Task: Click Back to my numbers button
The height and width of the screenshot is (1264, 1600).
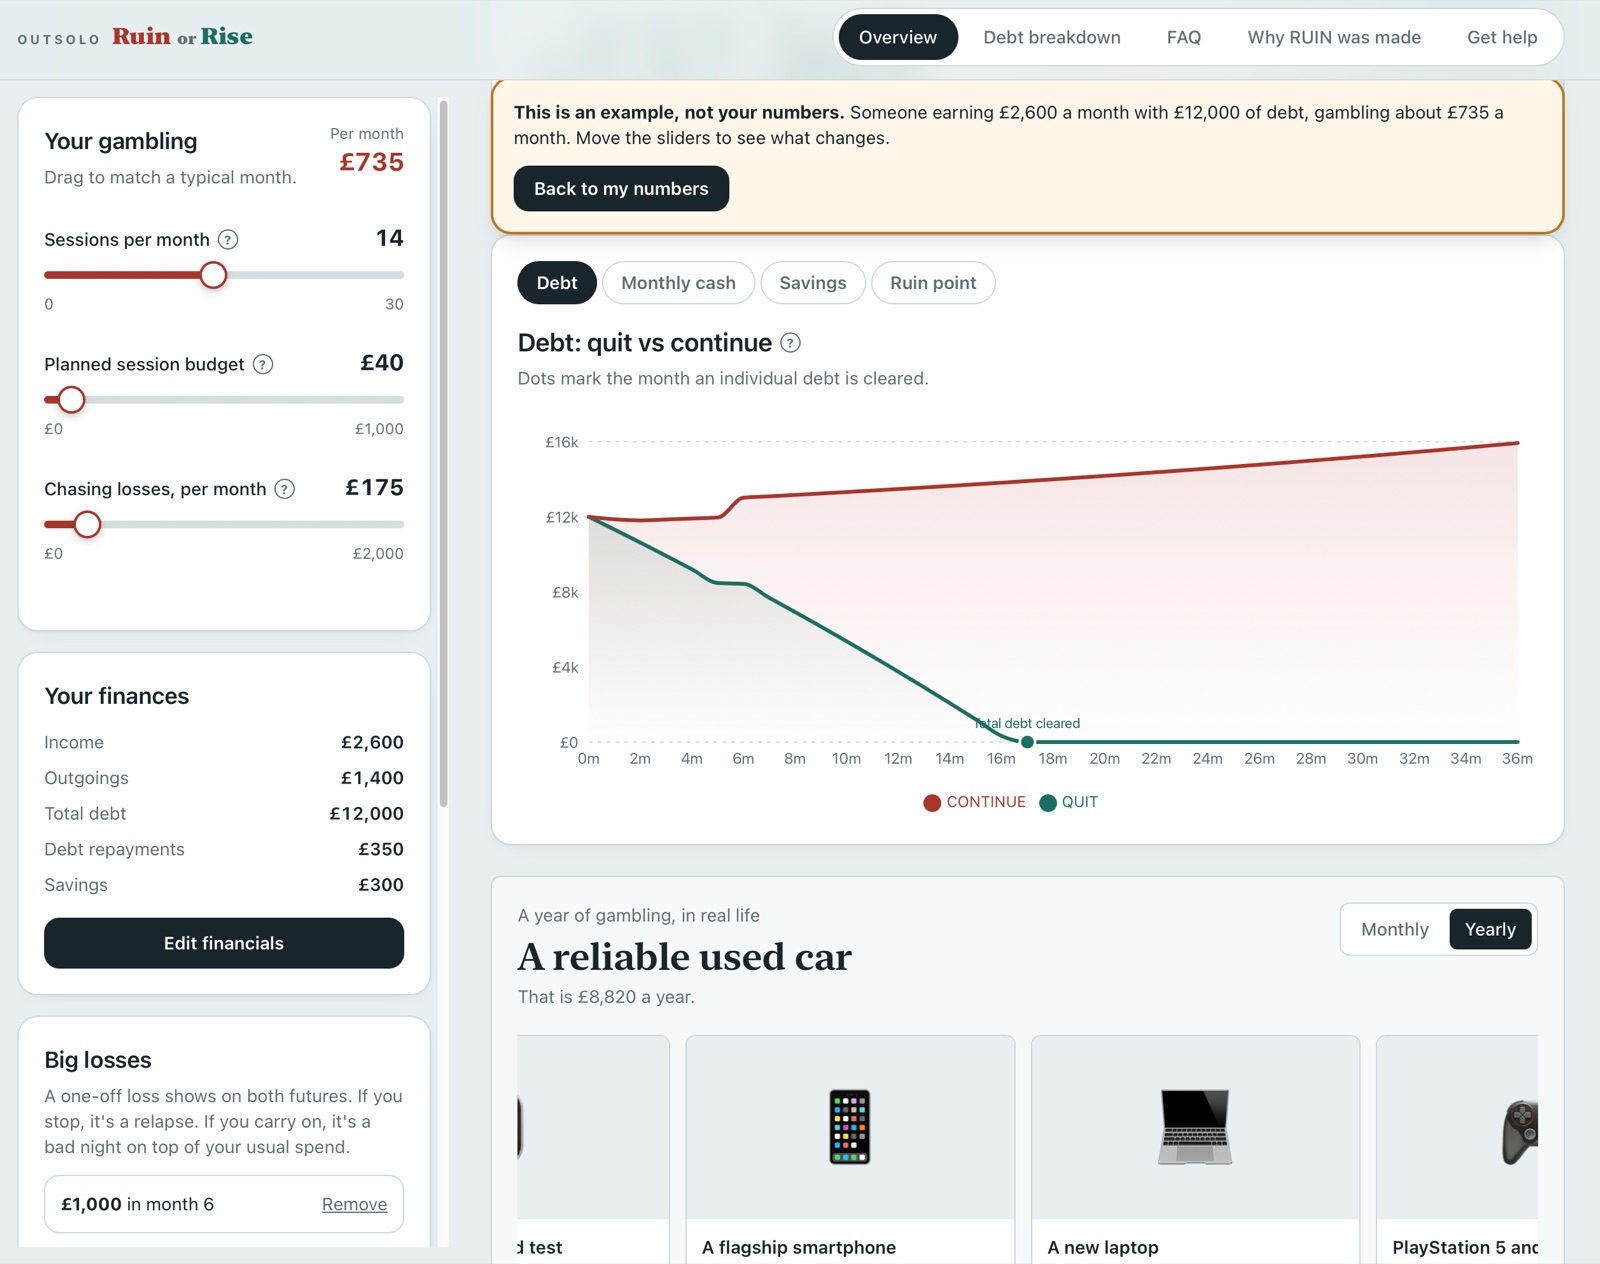Action: point(621,189)
